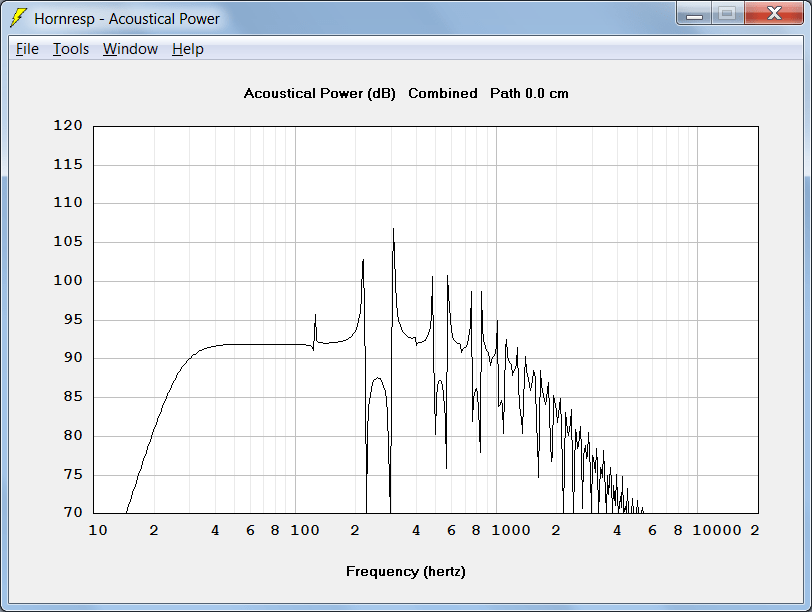
Task: Click the Hornresp lightning bolt title icon
Action: [18, 18]
